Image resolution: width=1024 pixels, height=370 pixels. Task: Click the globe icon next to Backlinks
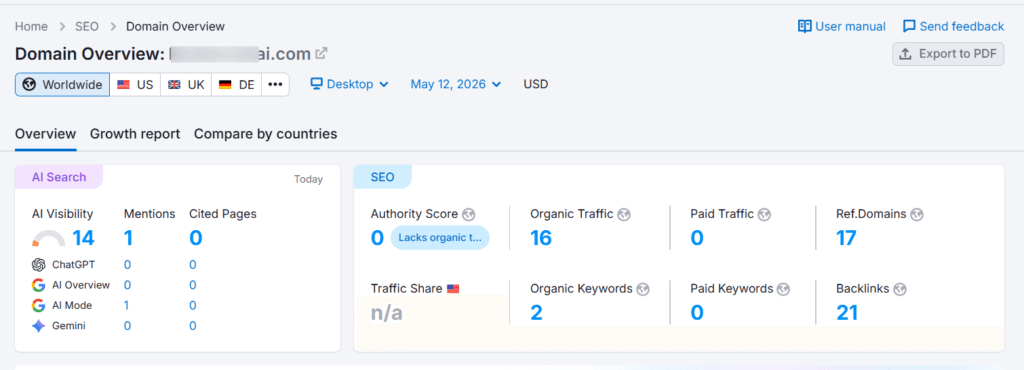pos(900,288)
